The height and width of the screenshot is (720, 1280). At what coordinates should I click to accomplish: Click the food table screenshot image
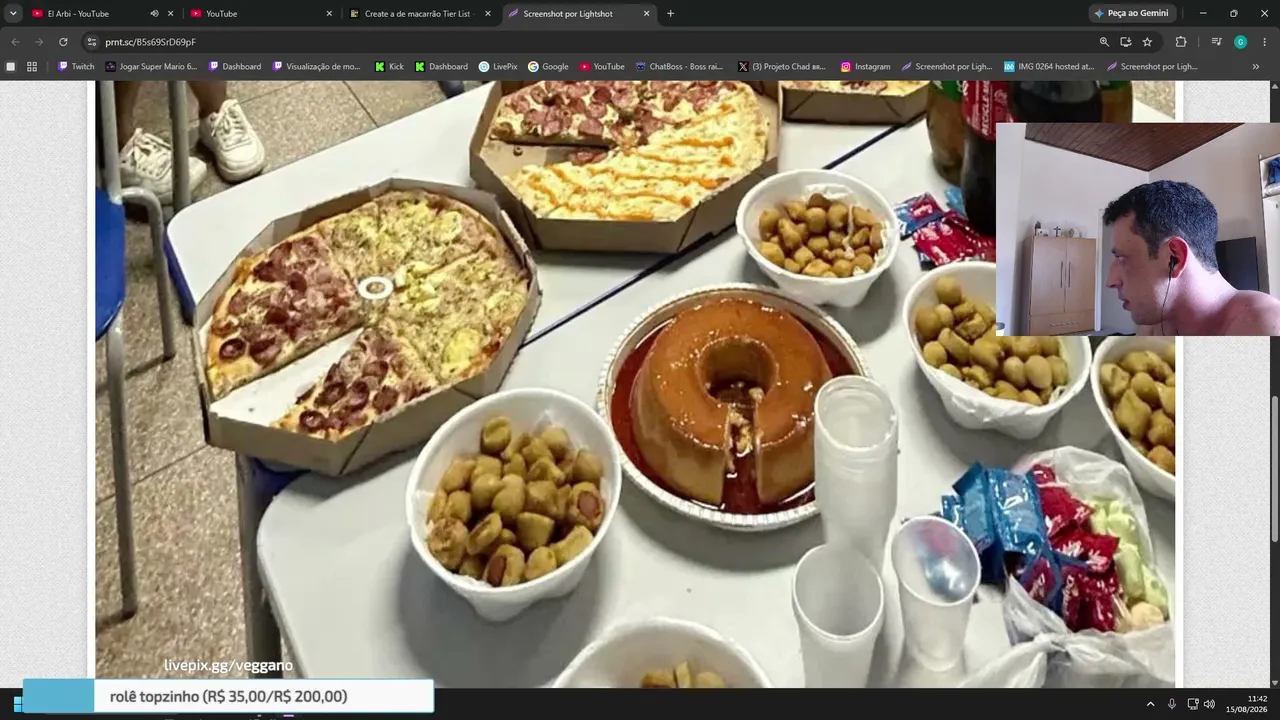[636, 384]
